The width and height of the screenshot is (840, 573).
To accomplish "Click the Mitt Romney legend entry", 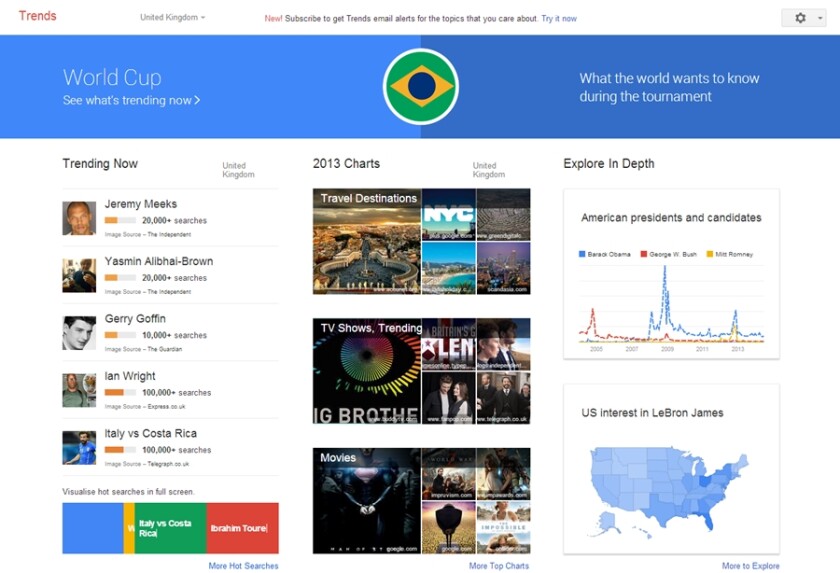I will click(730, 254).
